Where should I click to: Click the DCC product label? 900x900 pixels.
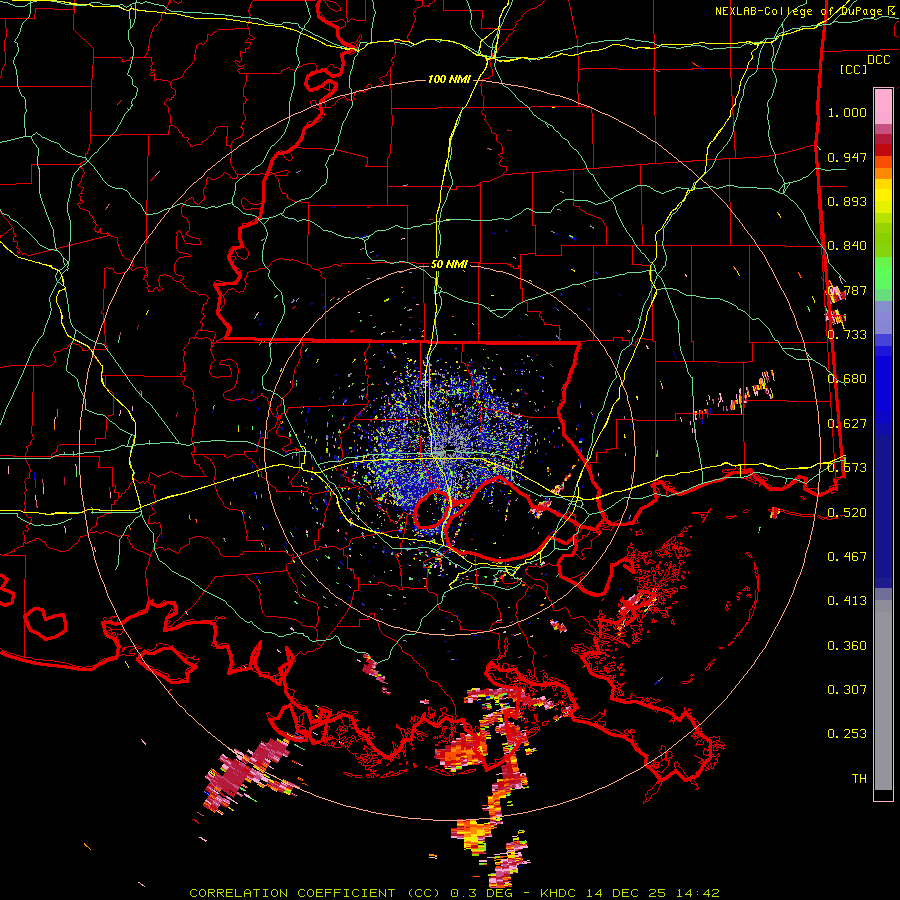click(x=878, y=60)
